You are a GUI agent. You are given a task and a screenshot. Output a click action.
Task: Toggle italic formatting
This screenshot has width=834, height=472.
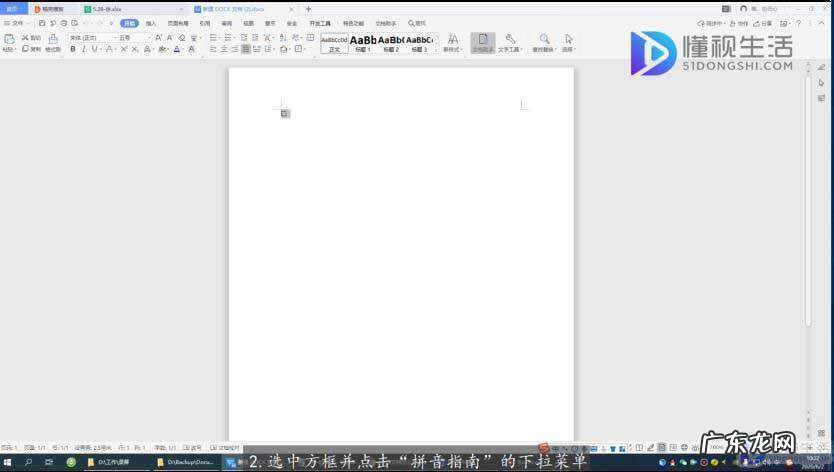(x=84, y=49)
